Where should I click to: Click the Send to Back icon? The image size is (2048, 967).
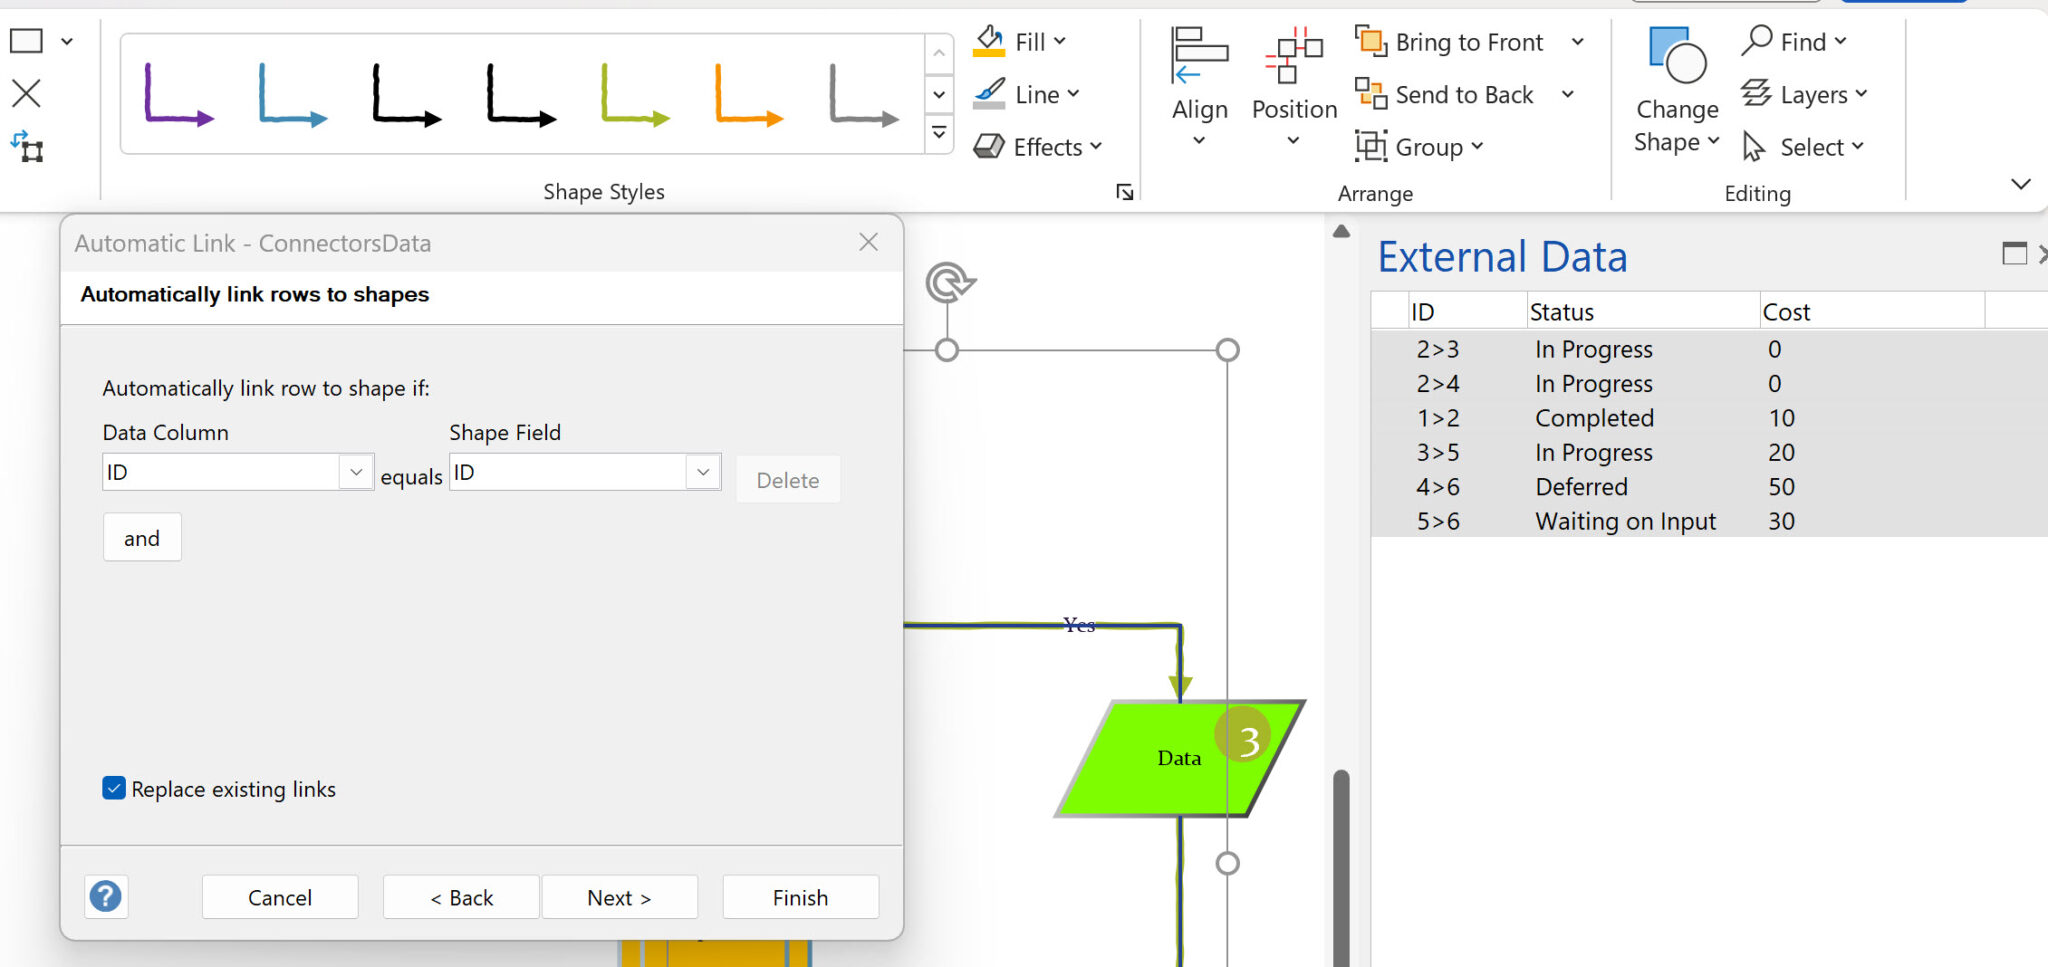[x=1370, y=94]
